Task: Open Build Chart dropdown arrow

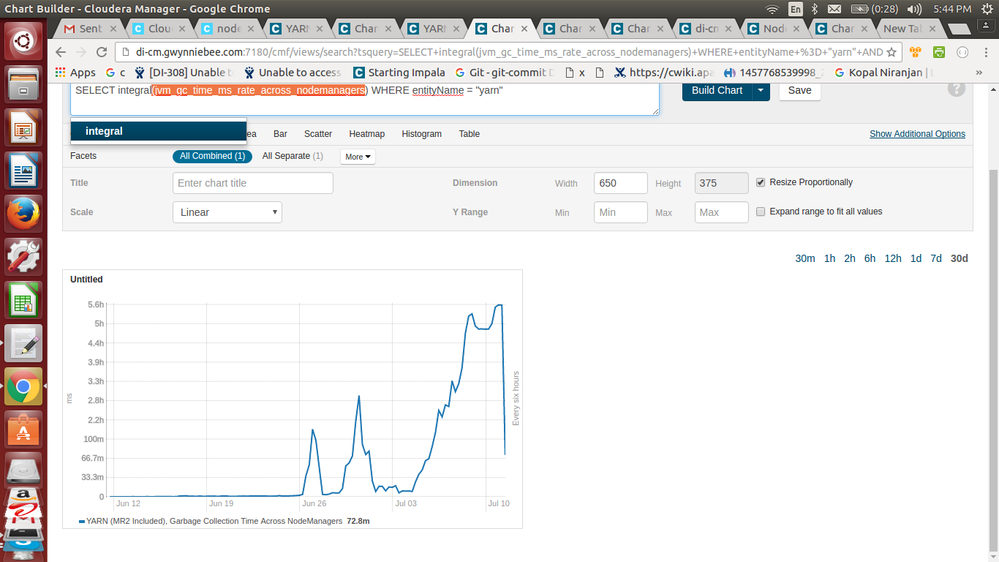Action: (x=760, y=90)
